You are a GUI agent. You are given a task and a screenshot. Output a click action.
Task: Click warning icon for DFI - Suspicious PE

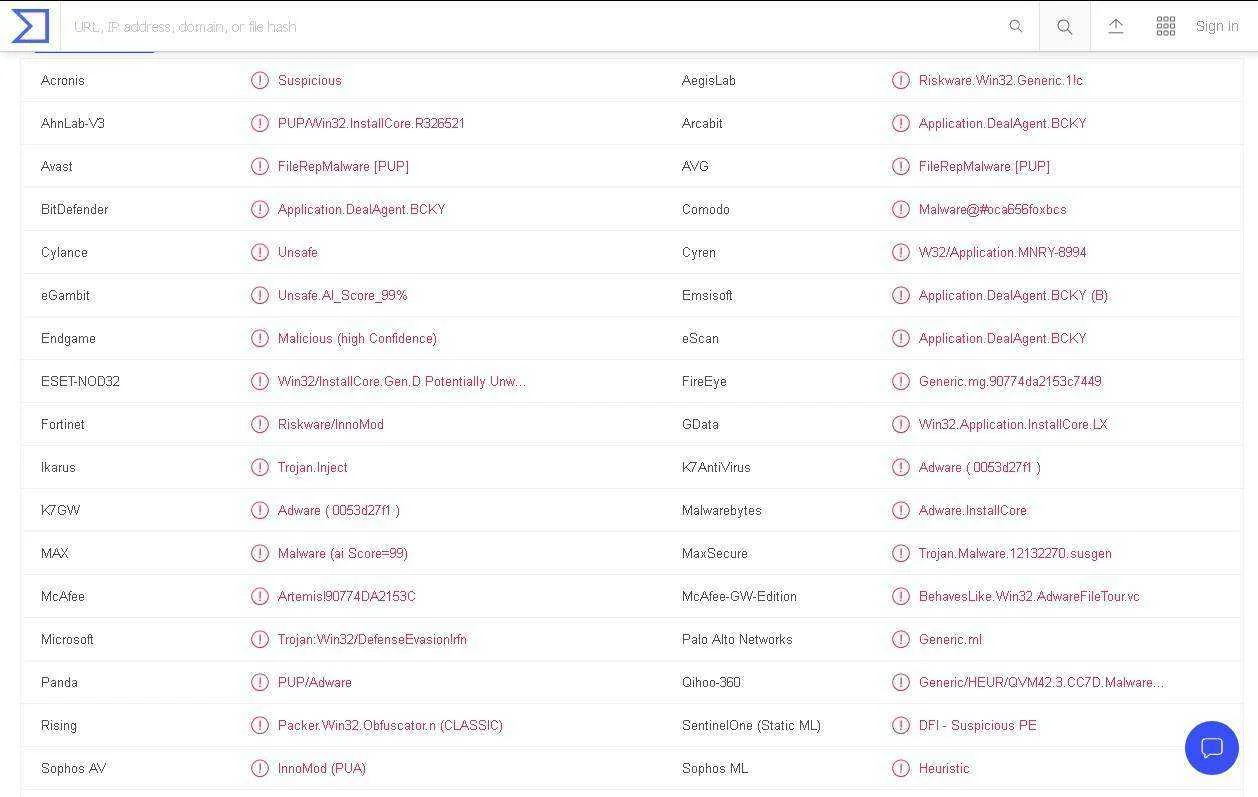[901, 725]
